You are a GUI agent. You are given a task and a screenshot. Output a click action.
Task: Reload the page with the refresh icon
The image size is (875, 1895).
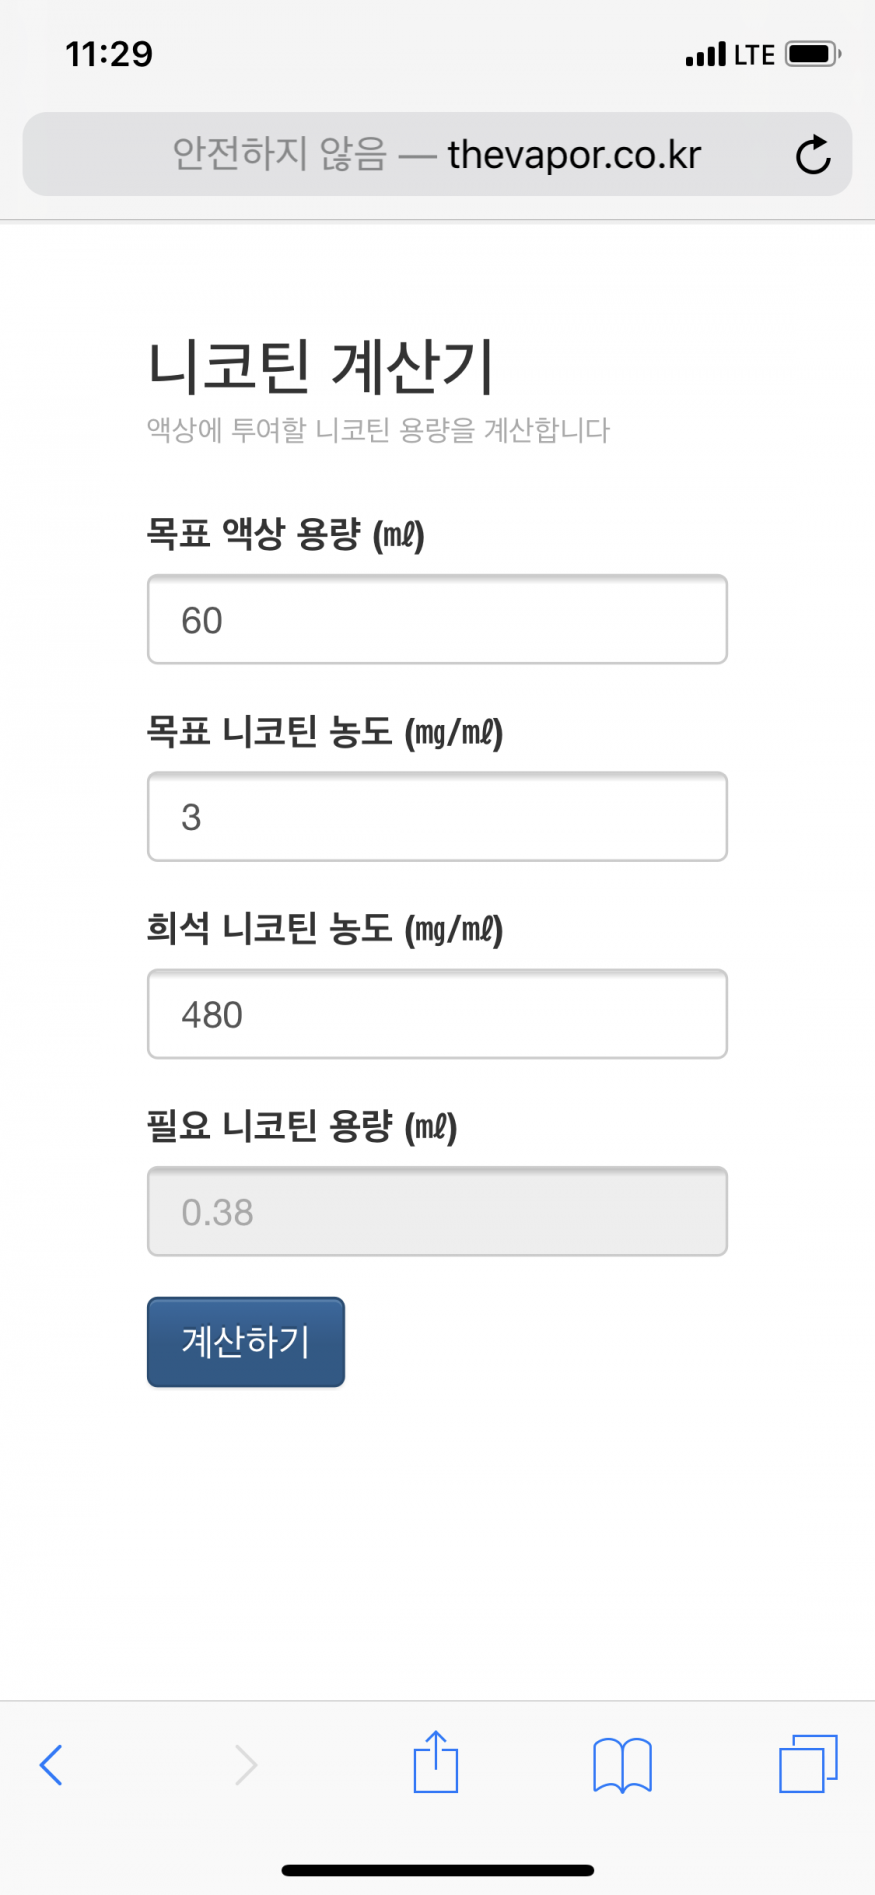tap(813, 155)
